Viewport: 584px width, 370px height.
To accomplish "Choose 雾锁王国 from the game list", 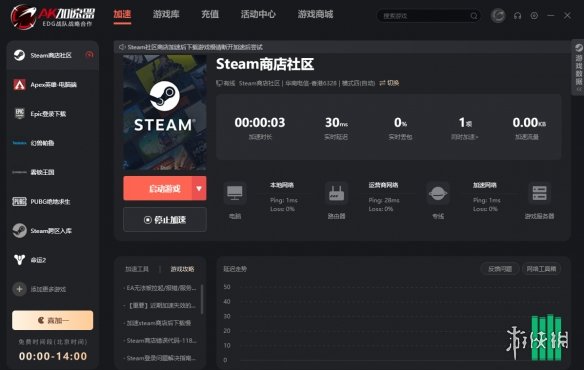I will (x=53, y=172).
